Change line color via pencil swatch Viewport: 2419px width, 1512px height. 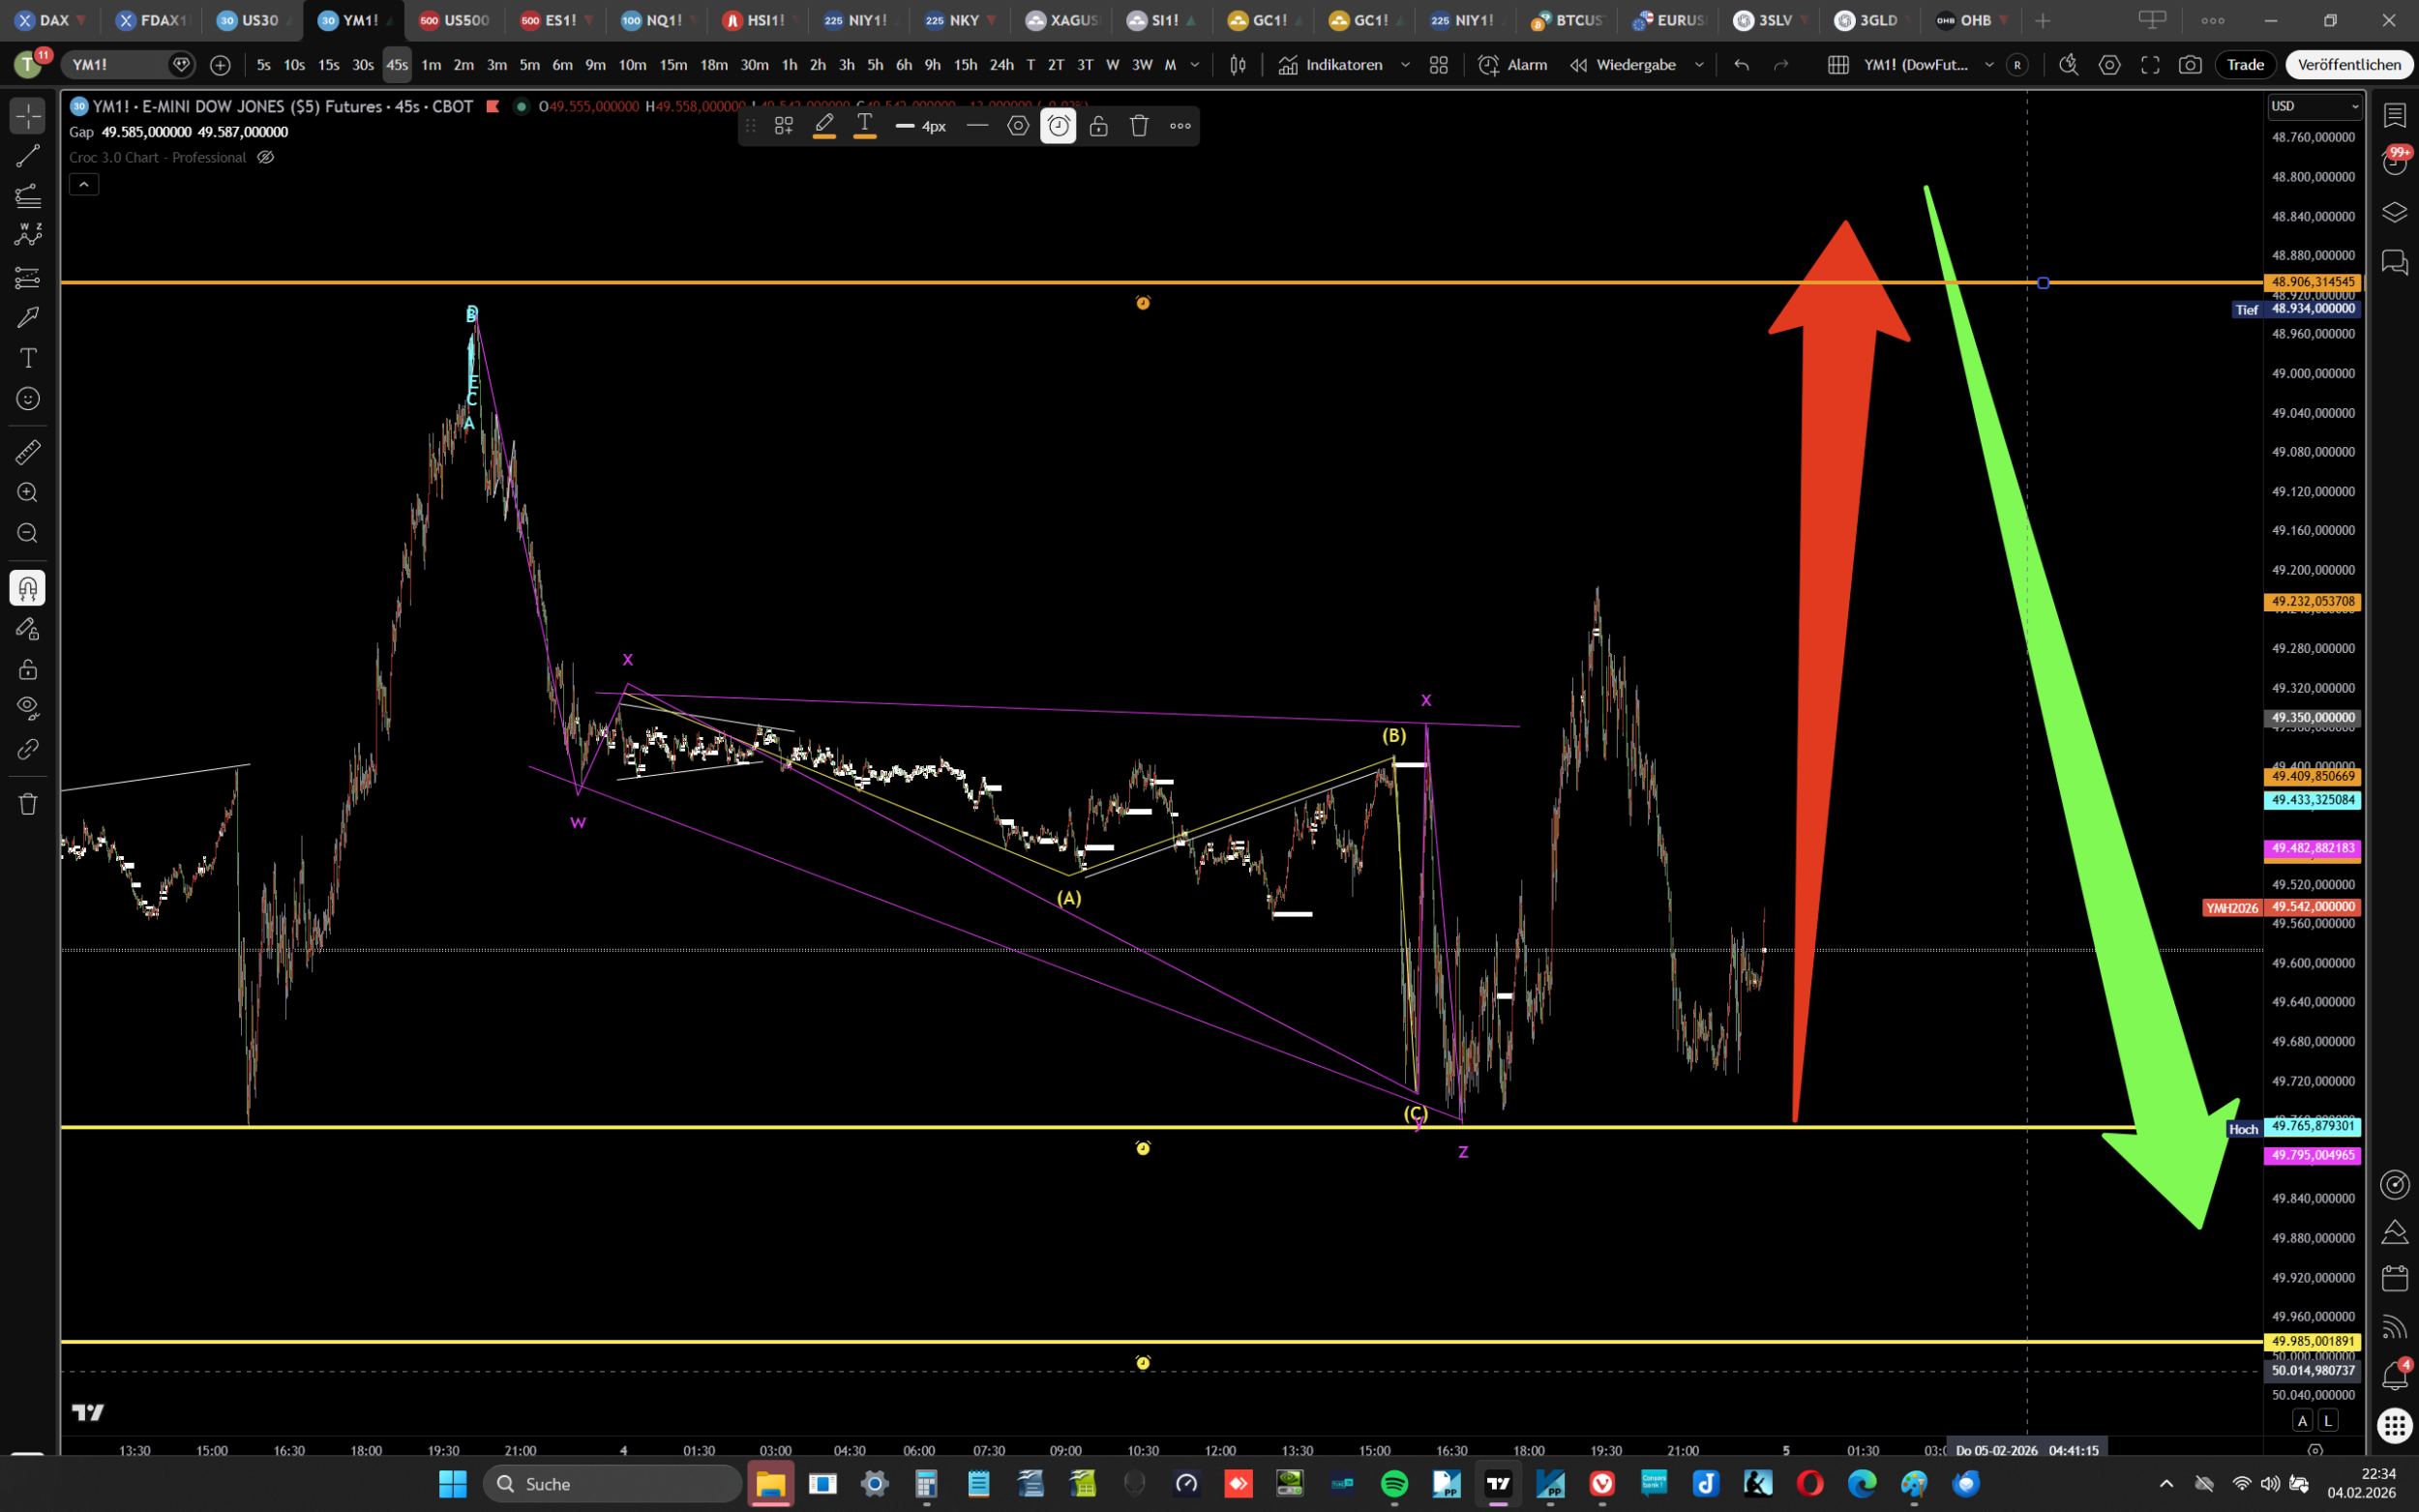pos(824,126)
